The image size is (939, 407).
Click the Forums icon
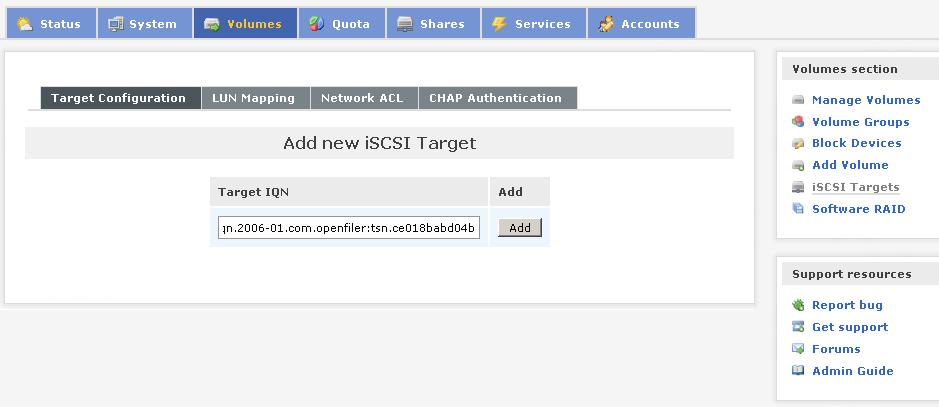coord(798,349)
